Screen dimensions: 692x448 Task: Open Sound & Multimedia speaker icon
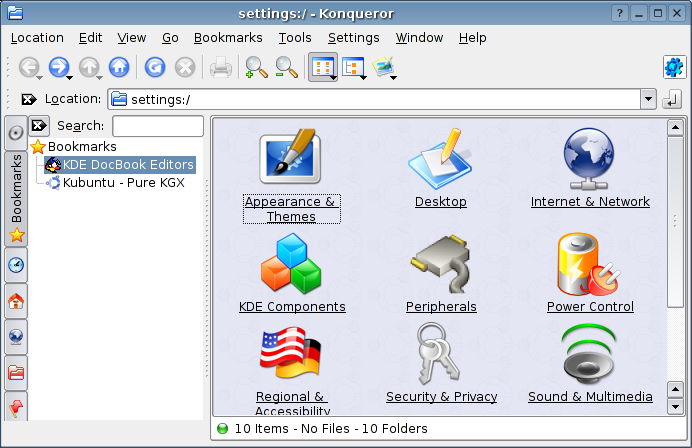coord(589,355)
